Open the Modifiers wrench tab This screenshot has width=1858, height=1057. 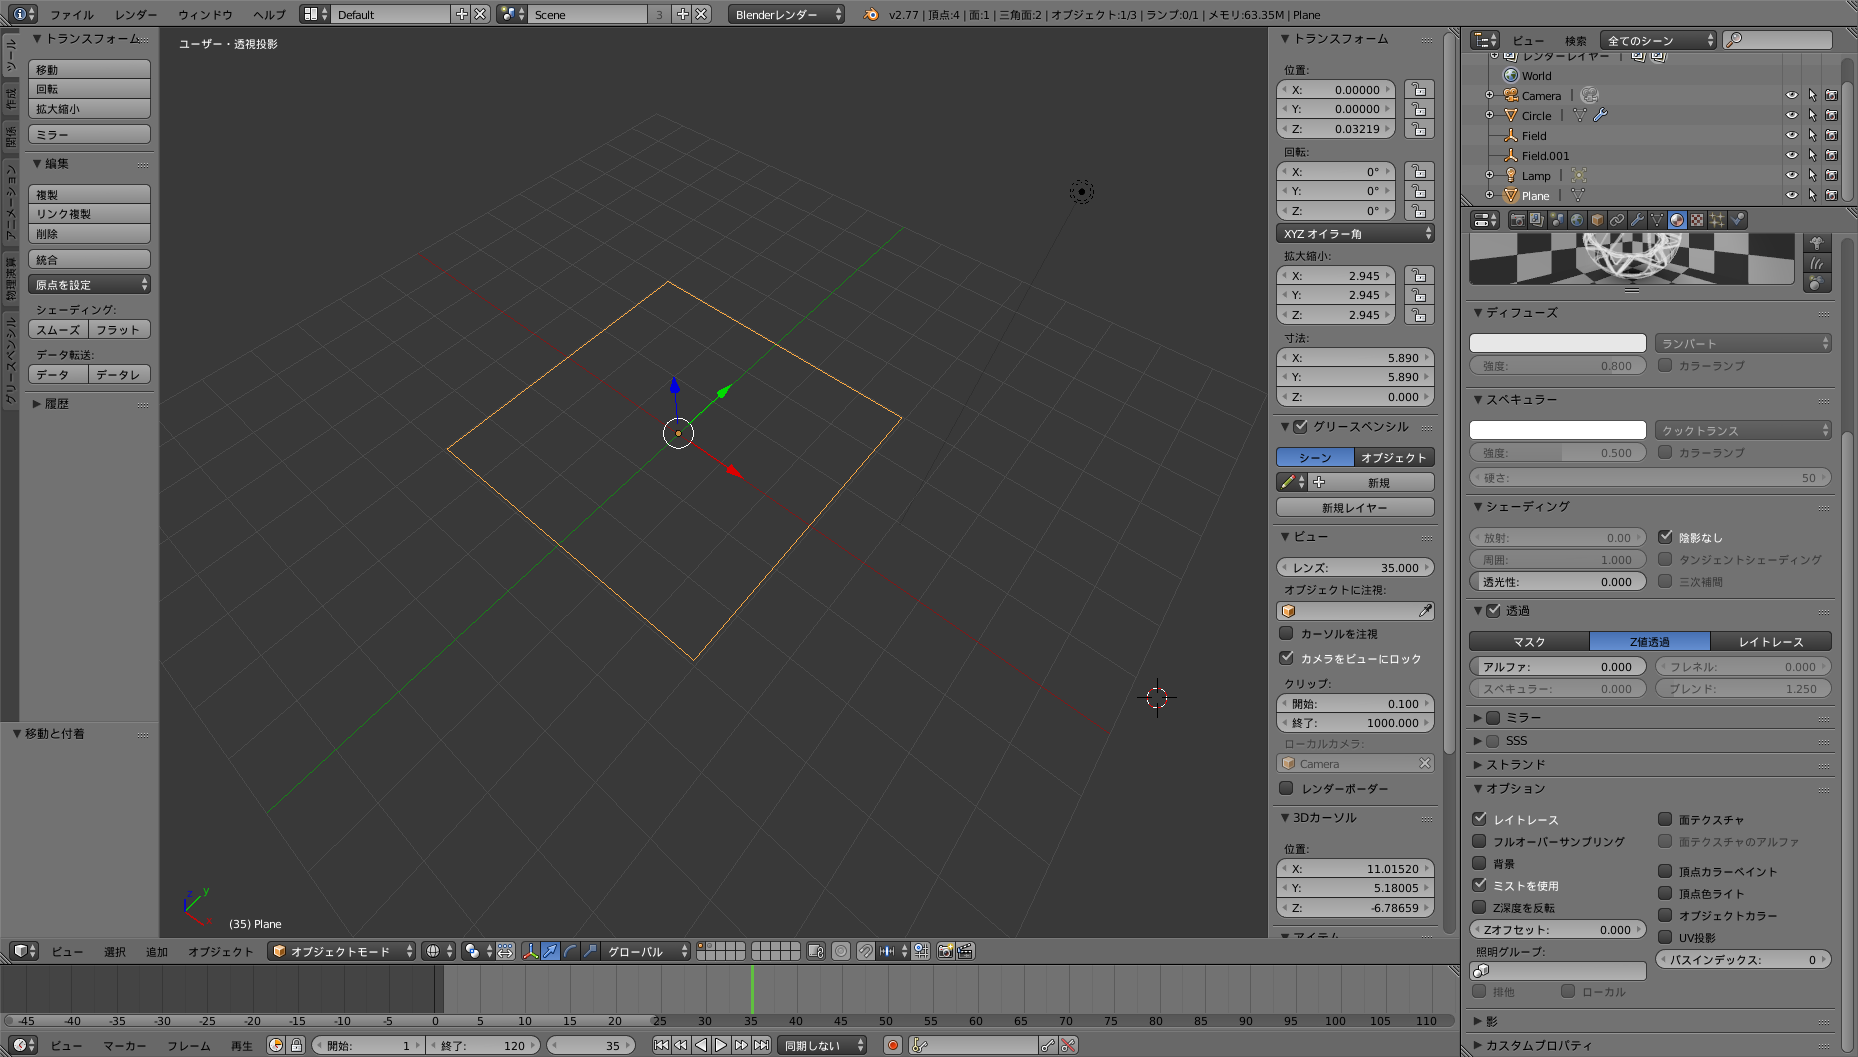tap(1637, 220)
